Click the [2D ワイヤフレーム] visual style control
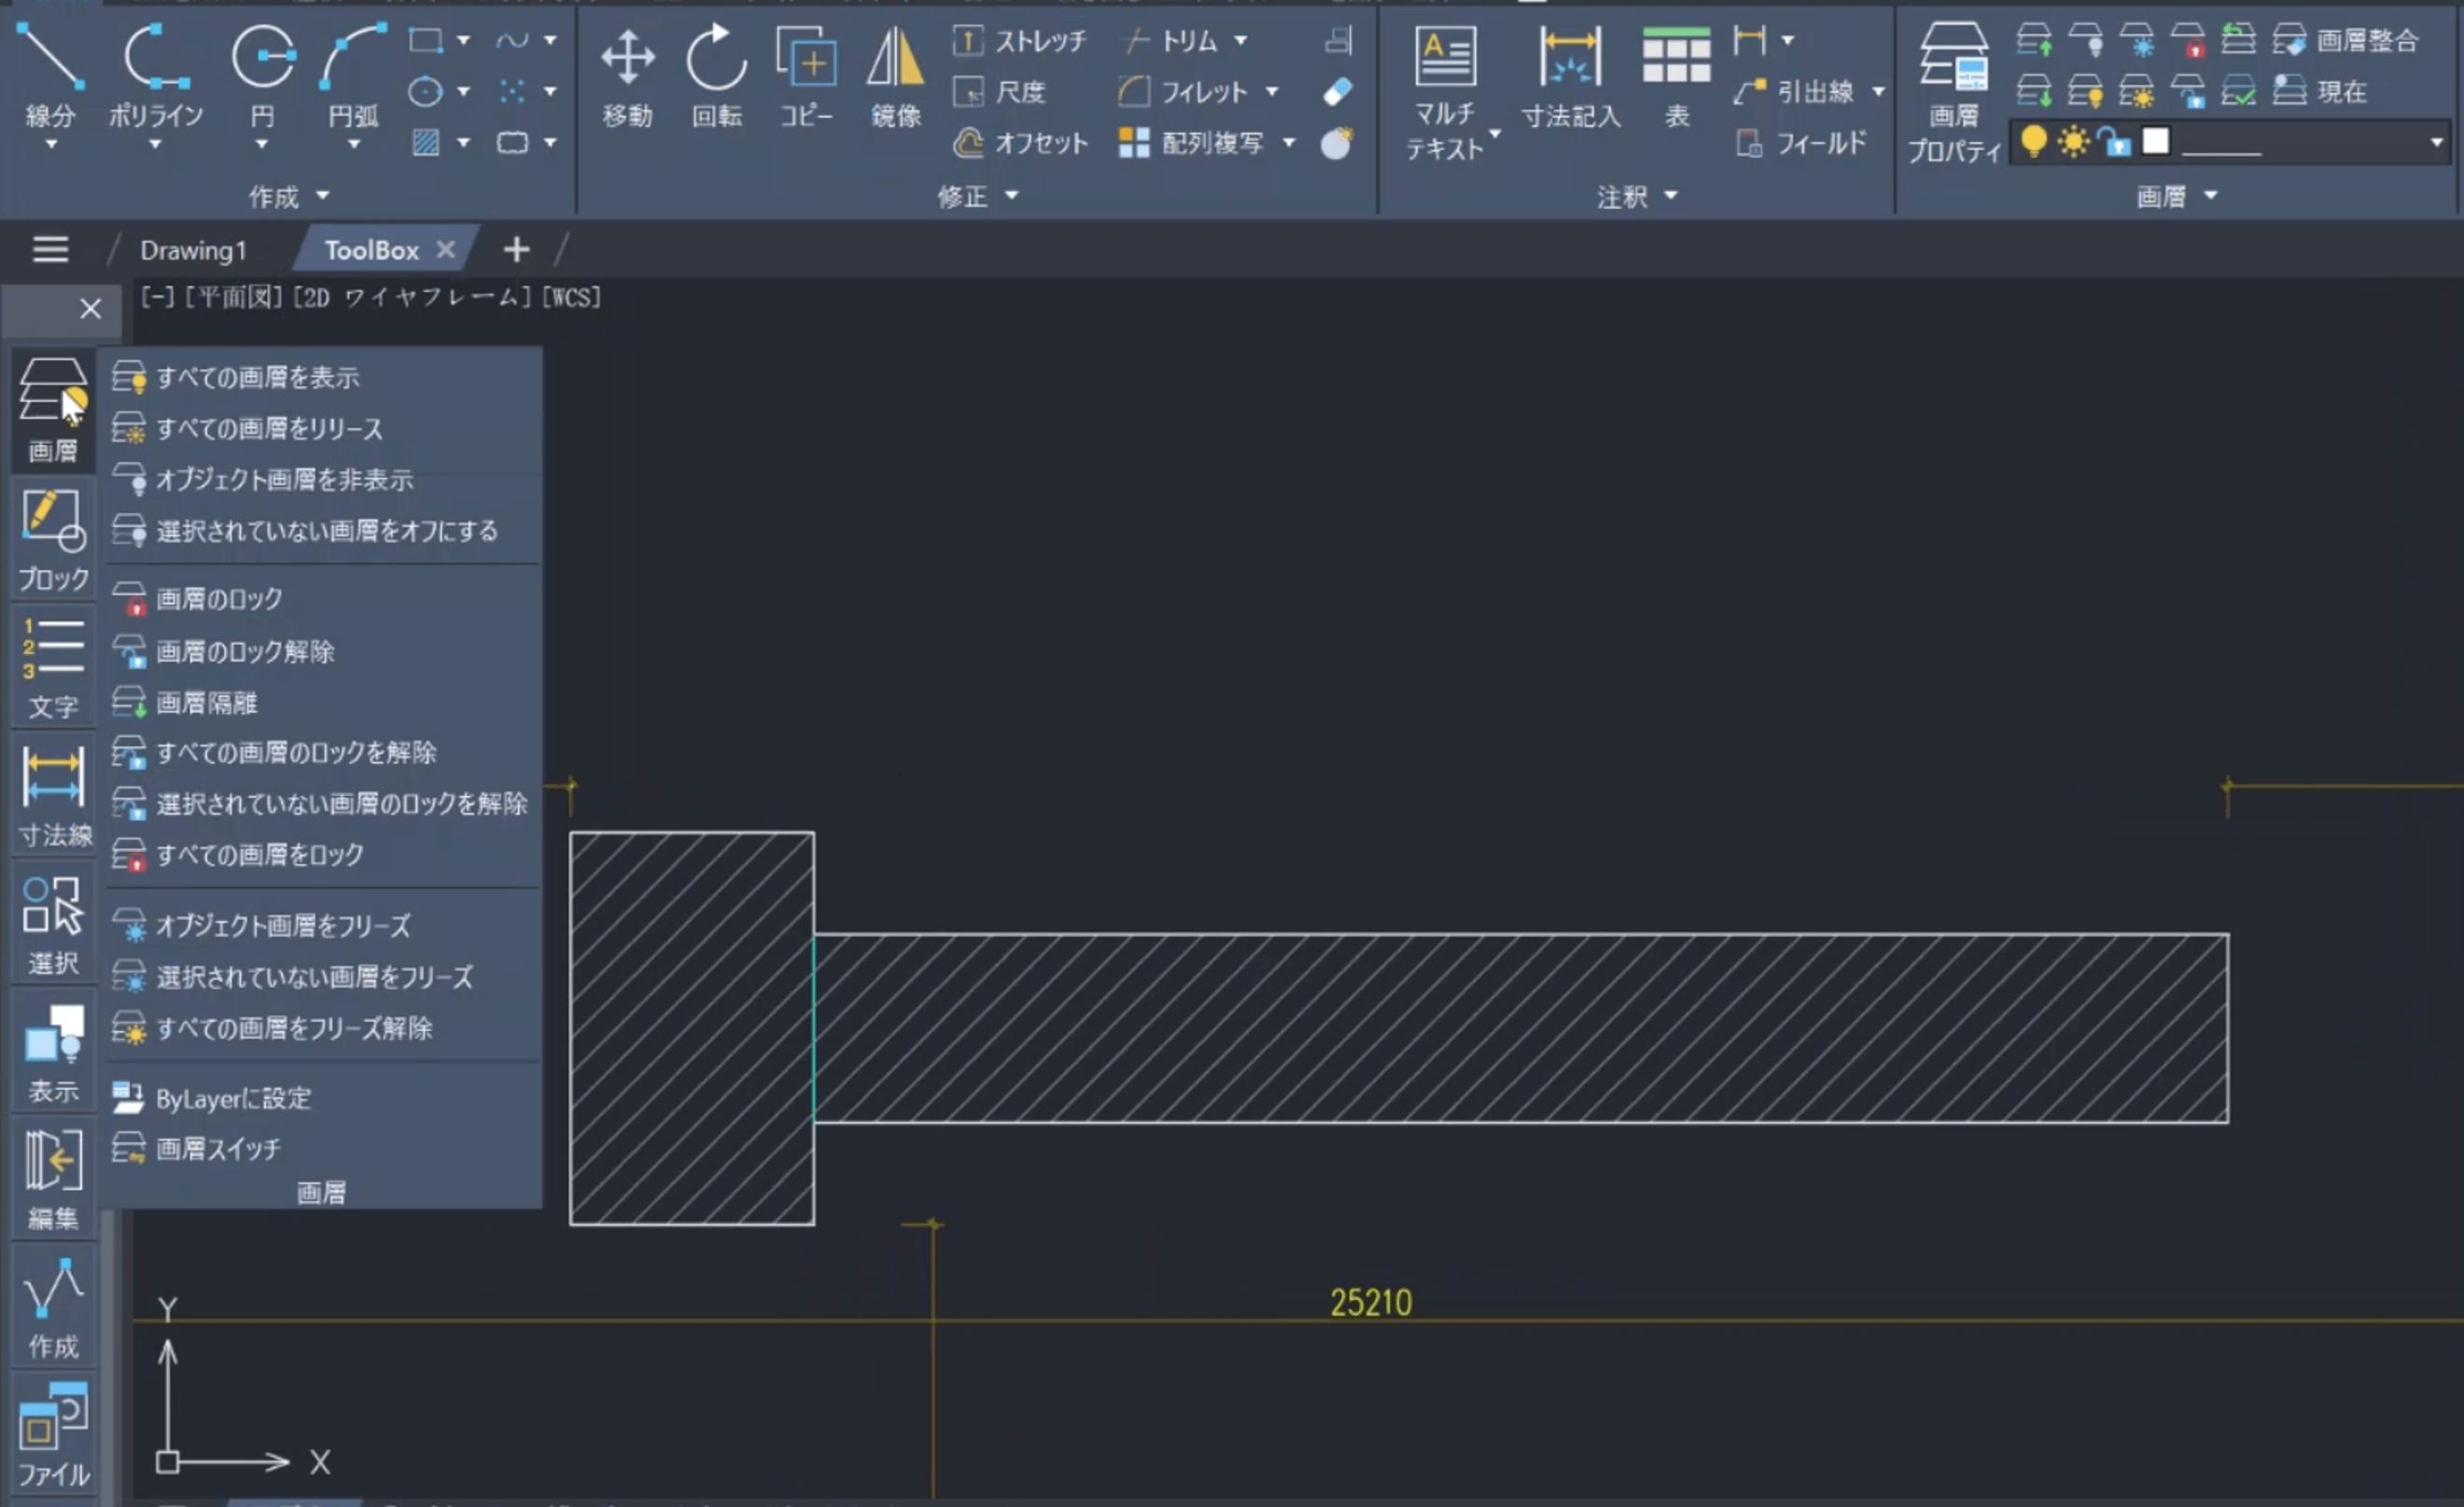 coord(413,297)
